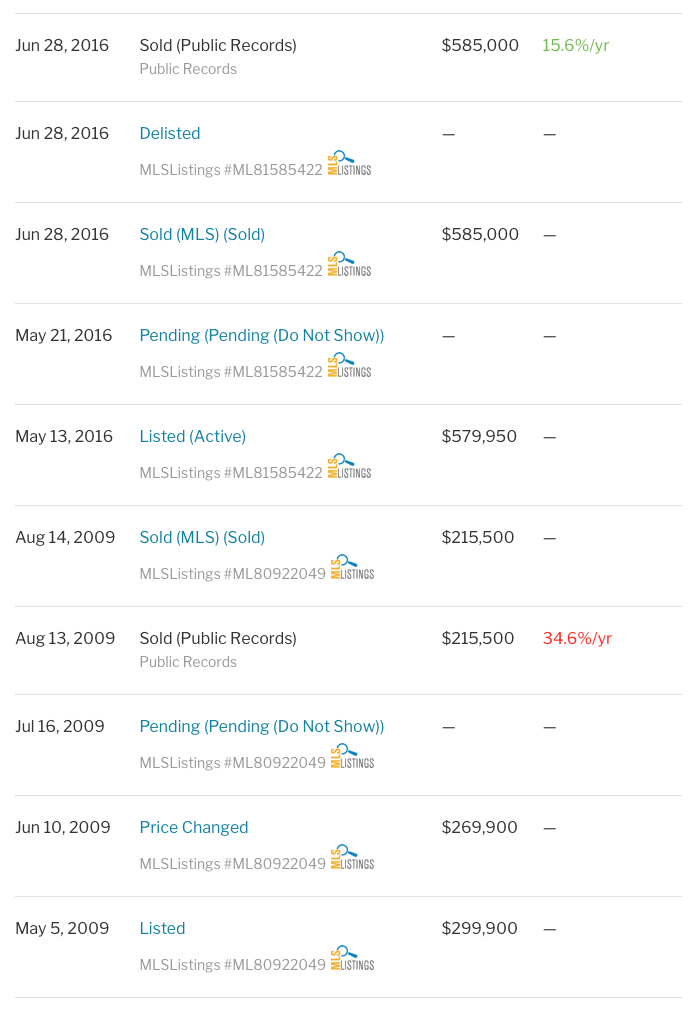Click MLSListings logo in Jun 2016 Delisted row
The image size is (691, 1016).
tap(349, 163)
